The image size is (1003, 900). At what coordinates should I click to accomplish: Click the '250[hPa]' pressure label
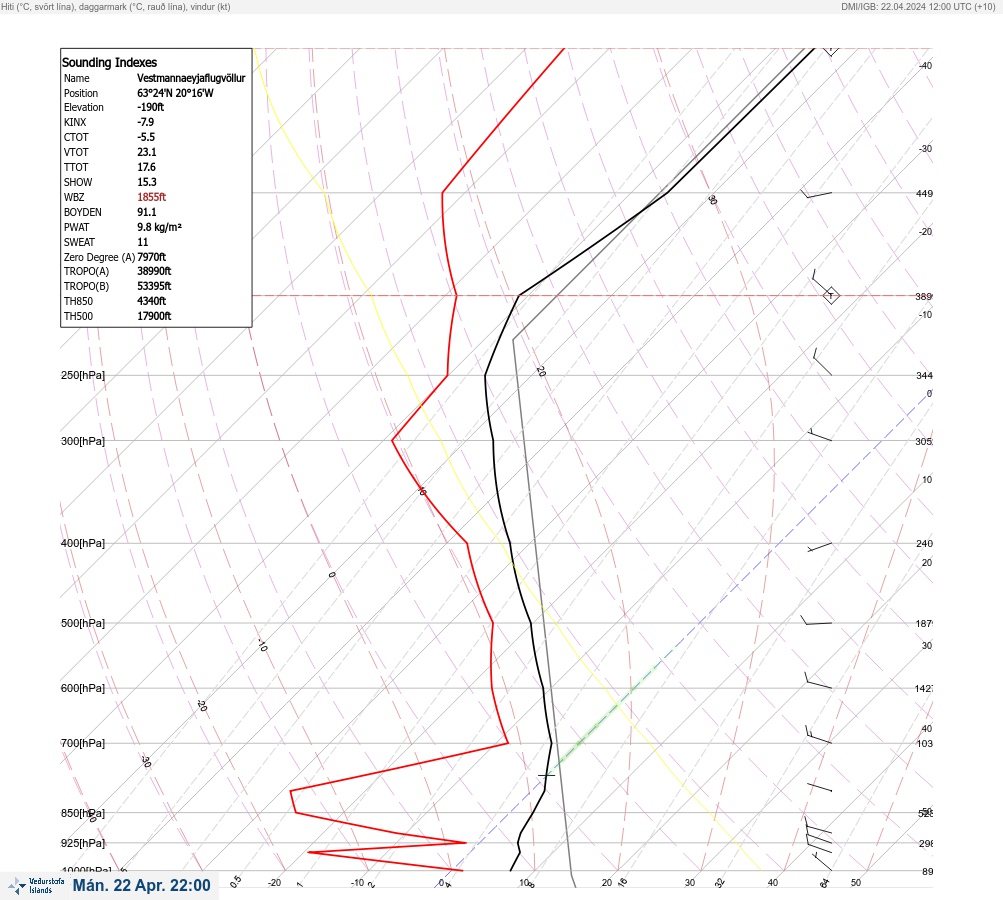[x=83, y=375]
